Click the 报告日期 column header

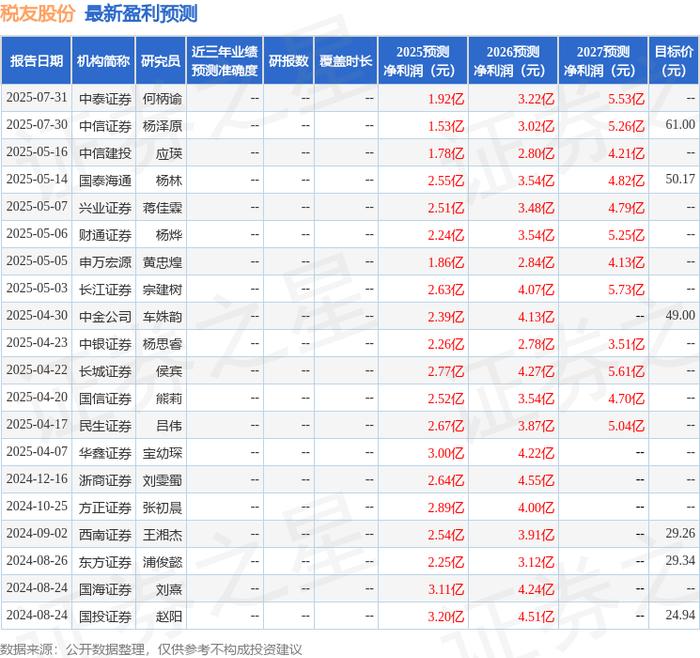[x=36, y=61]
